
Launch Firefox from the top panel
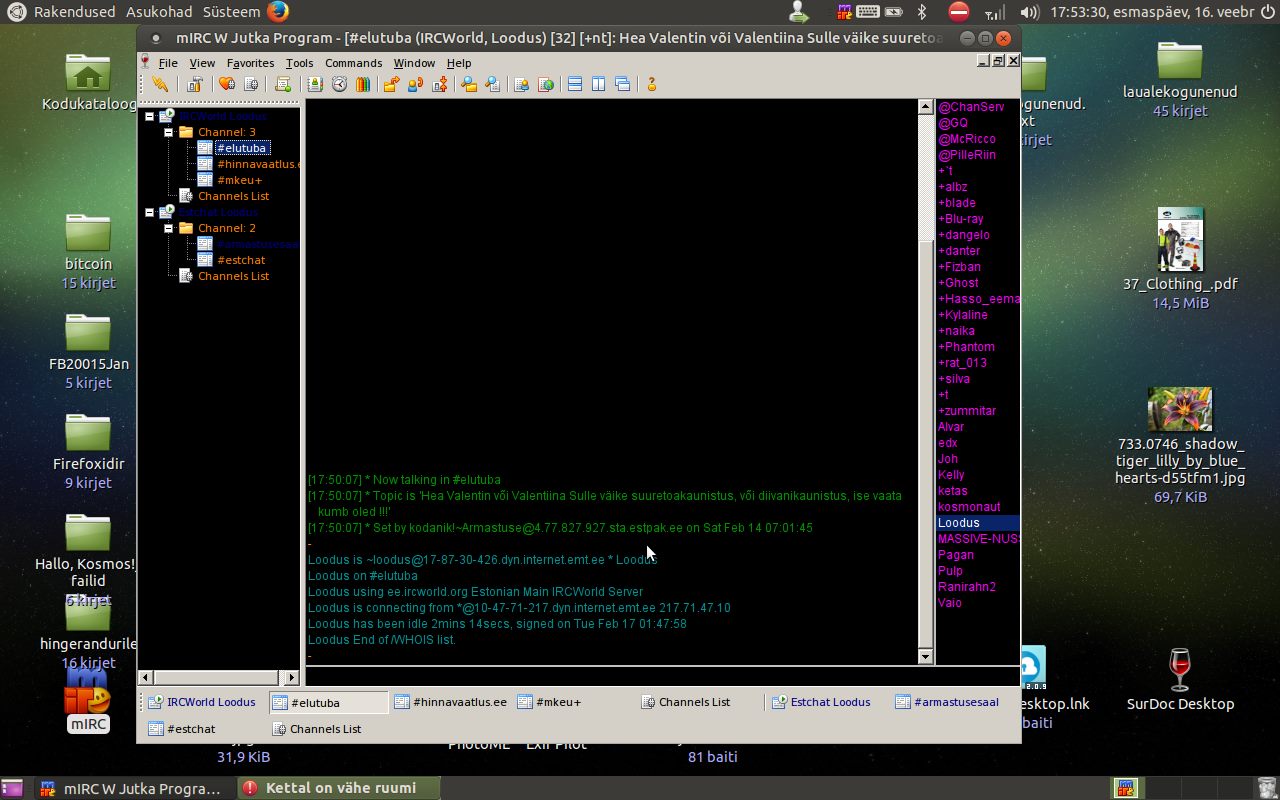point(278,12)
